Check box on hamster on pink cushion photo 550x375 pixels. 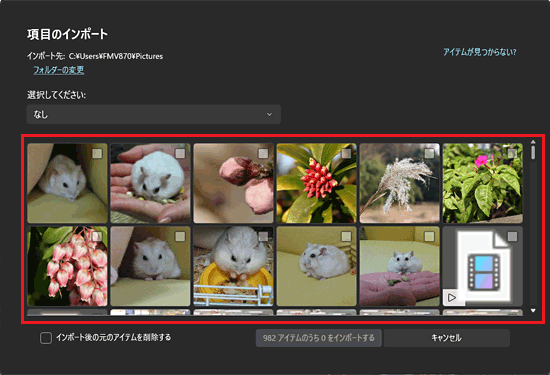pyautogui.click(x=429, y=237)
